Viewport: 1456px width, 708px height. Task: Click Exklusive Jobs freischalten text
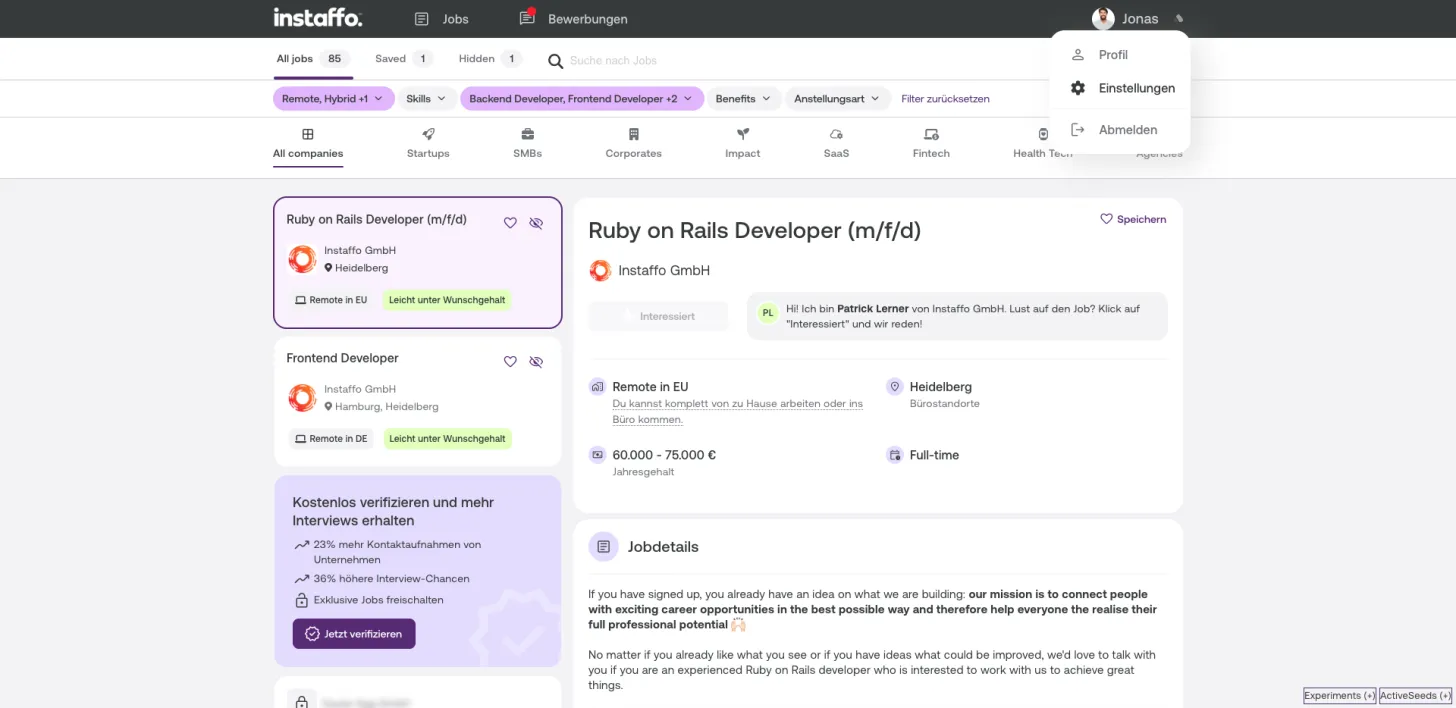coord(378,600)
